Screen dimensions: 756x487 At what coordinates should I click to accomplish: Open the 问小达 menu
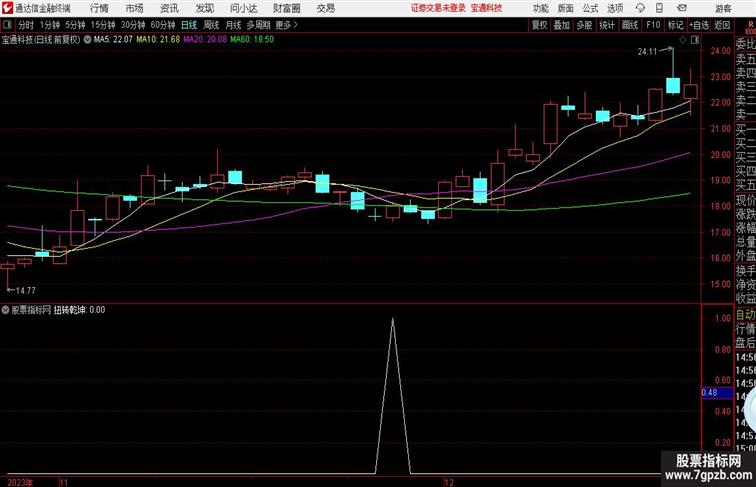tap(243, 8)
